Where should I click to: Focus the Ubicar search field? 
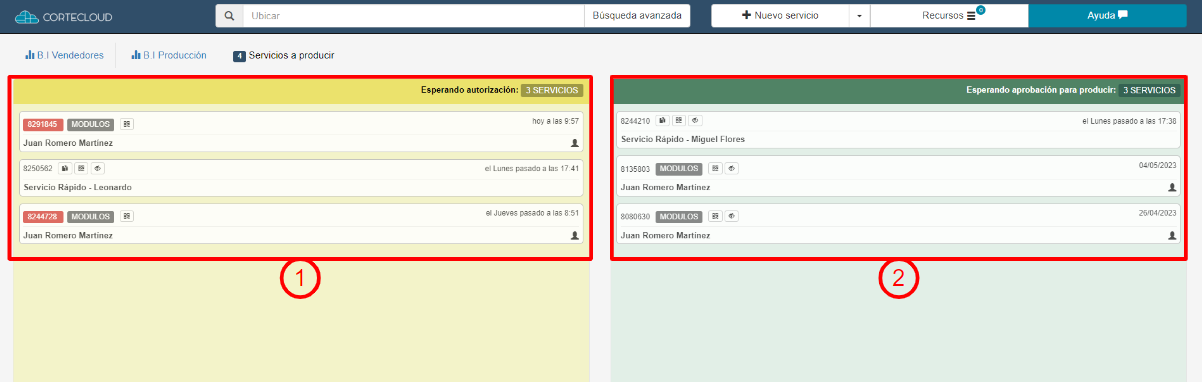click(x=413, y=16)
